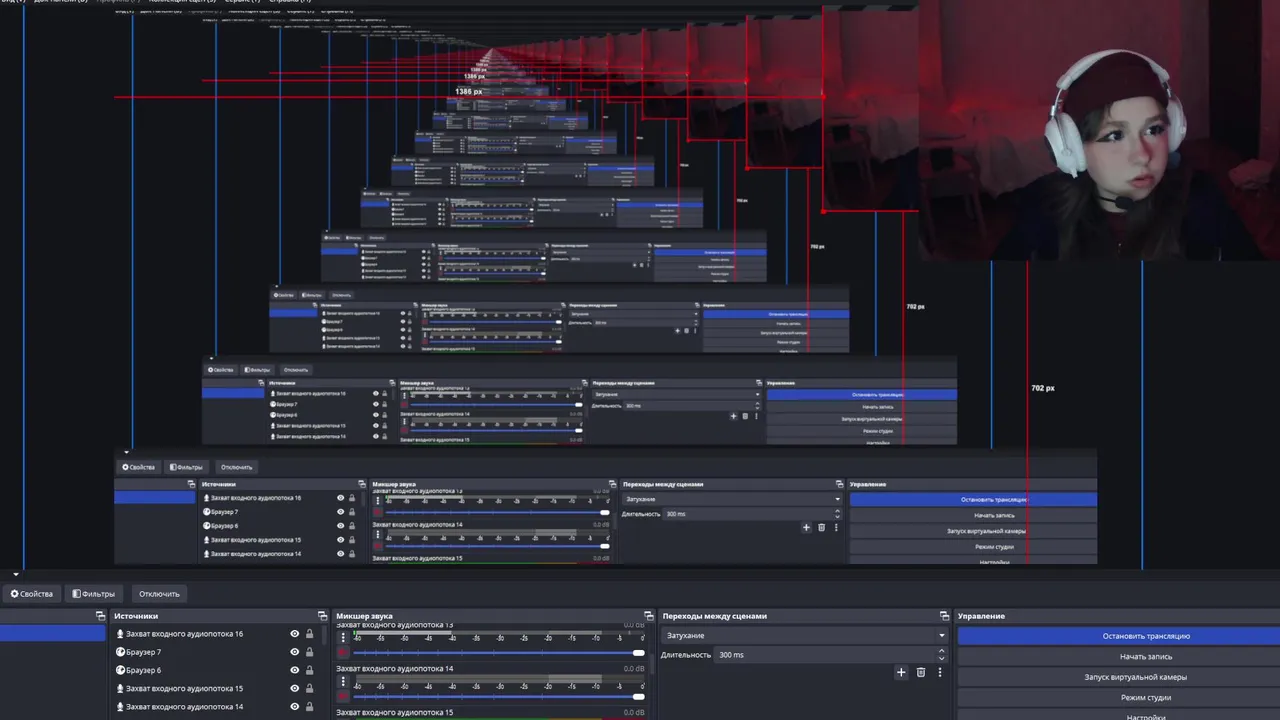Select Браузер 6 row in main Sources dock
Viewport: 1280px width, 720px height.
tap(218, 670)
